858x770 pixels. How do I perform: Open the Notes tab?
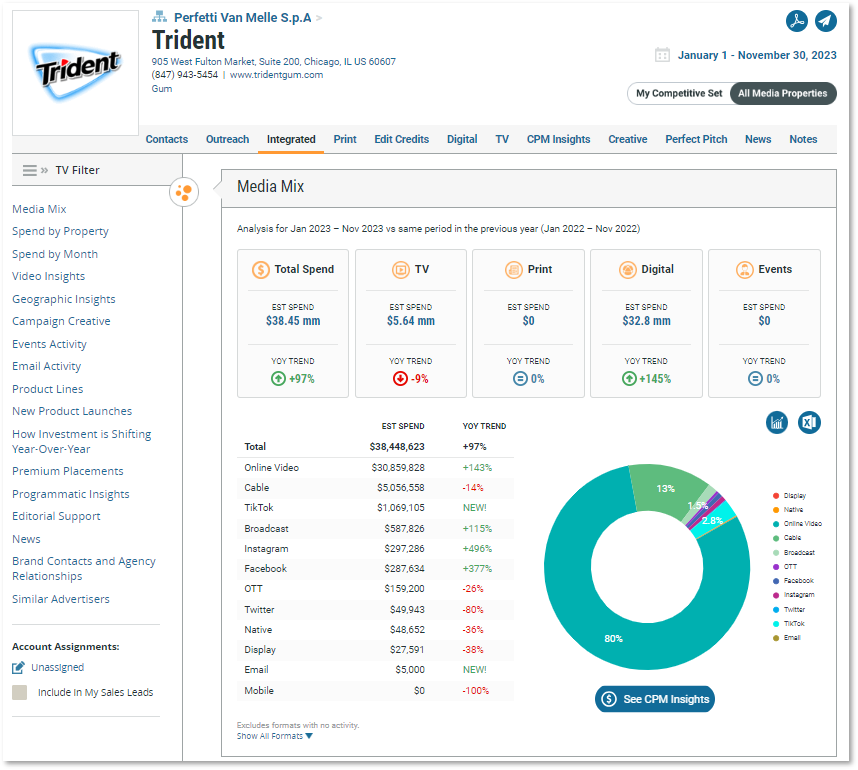pos(803,140)
